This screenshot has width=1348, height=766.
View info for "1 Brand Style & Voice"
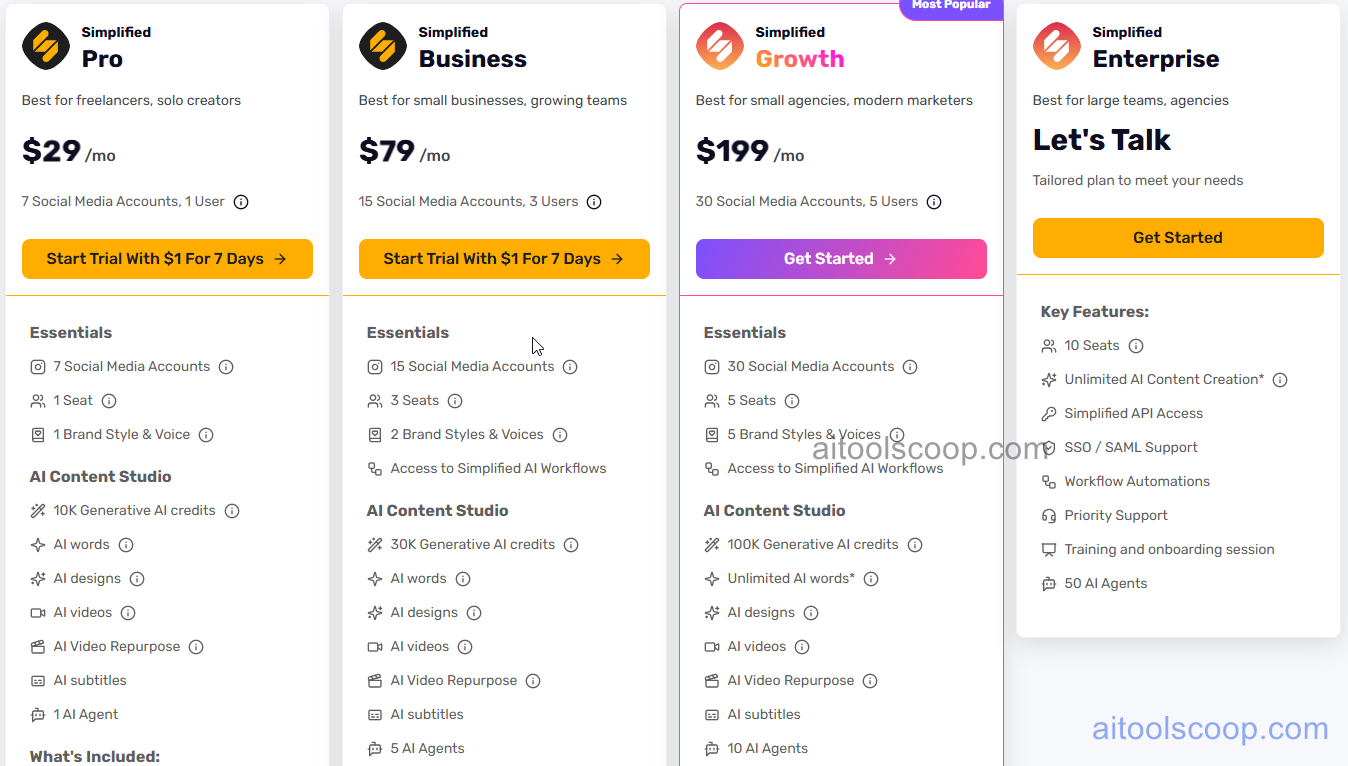(x=205, y=434)
